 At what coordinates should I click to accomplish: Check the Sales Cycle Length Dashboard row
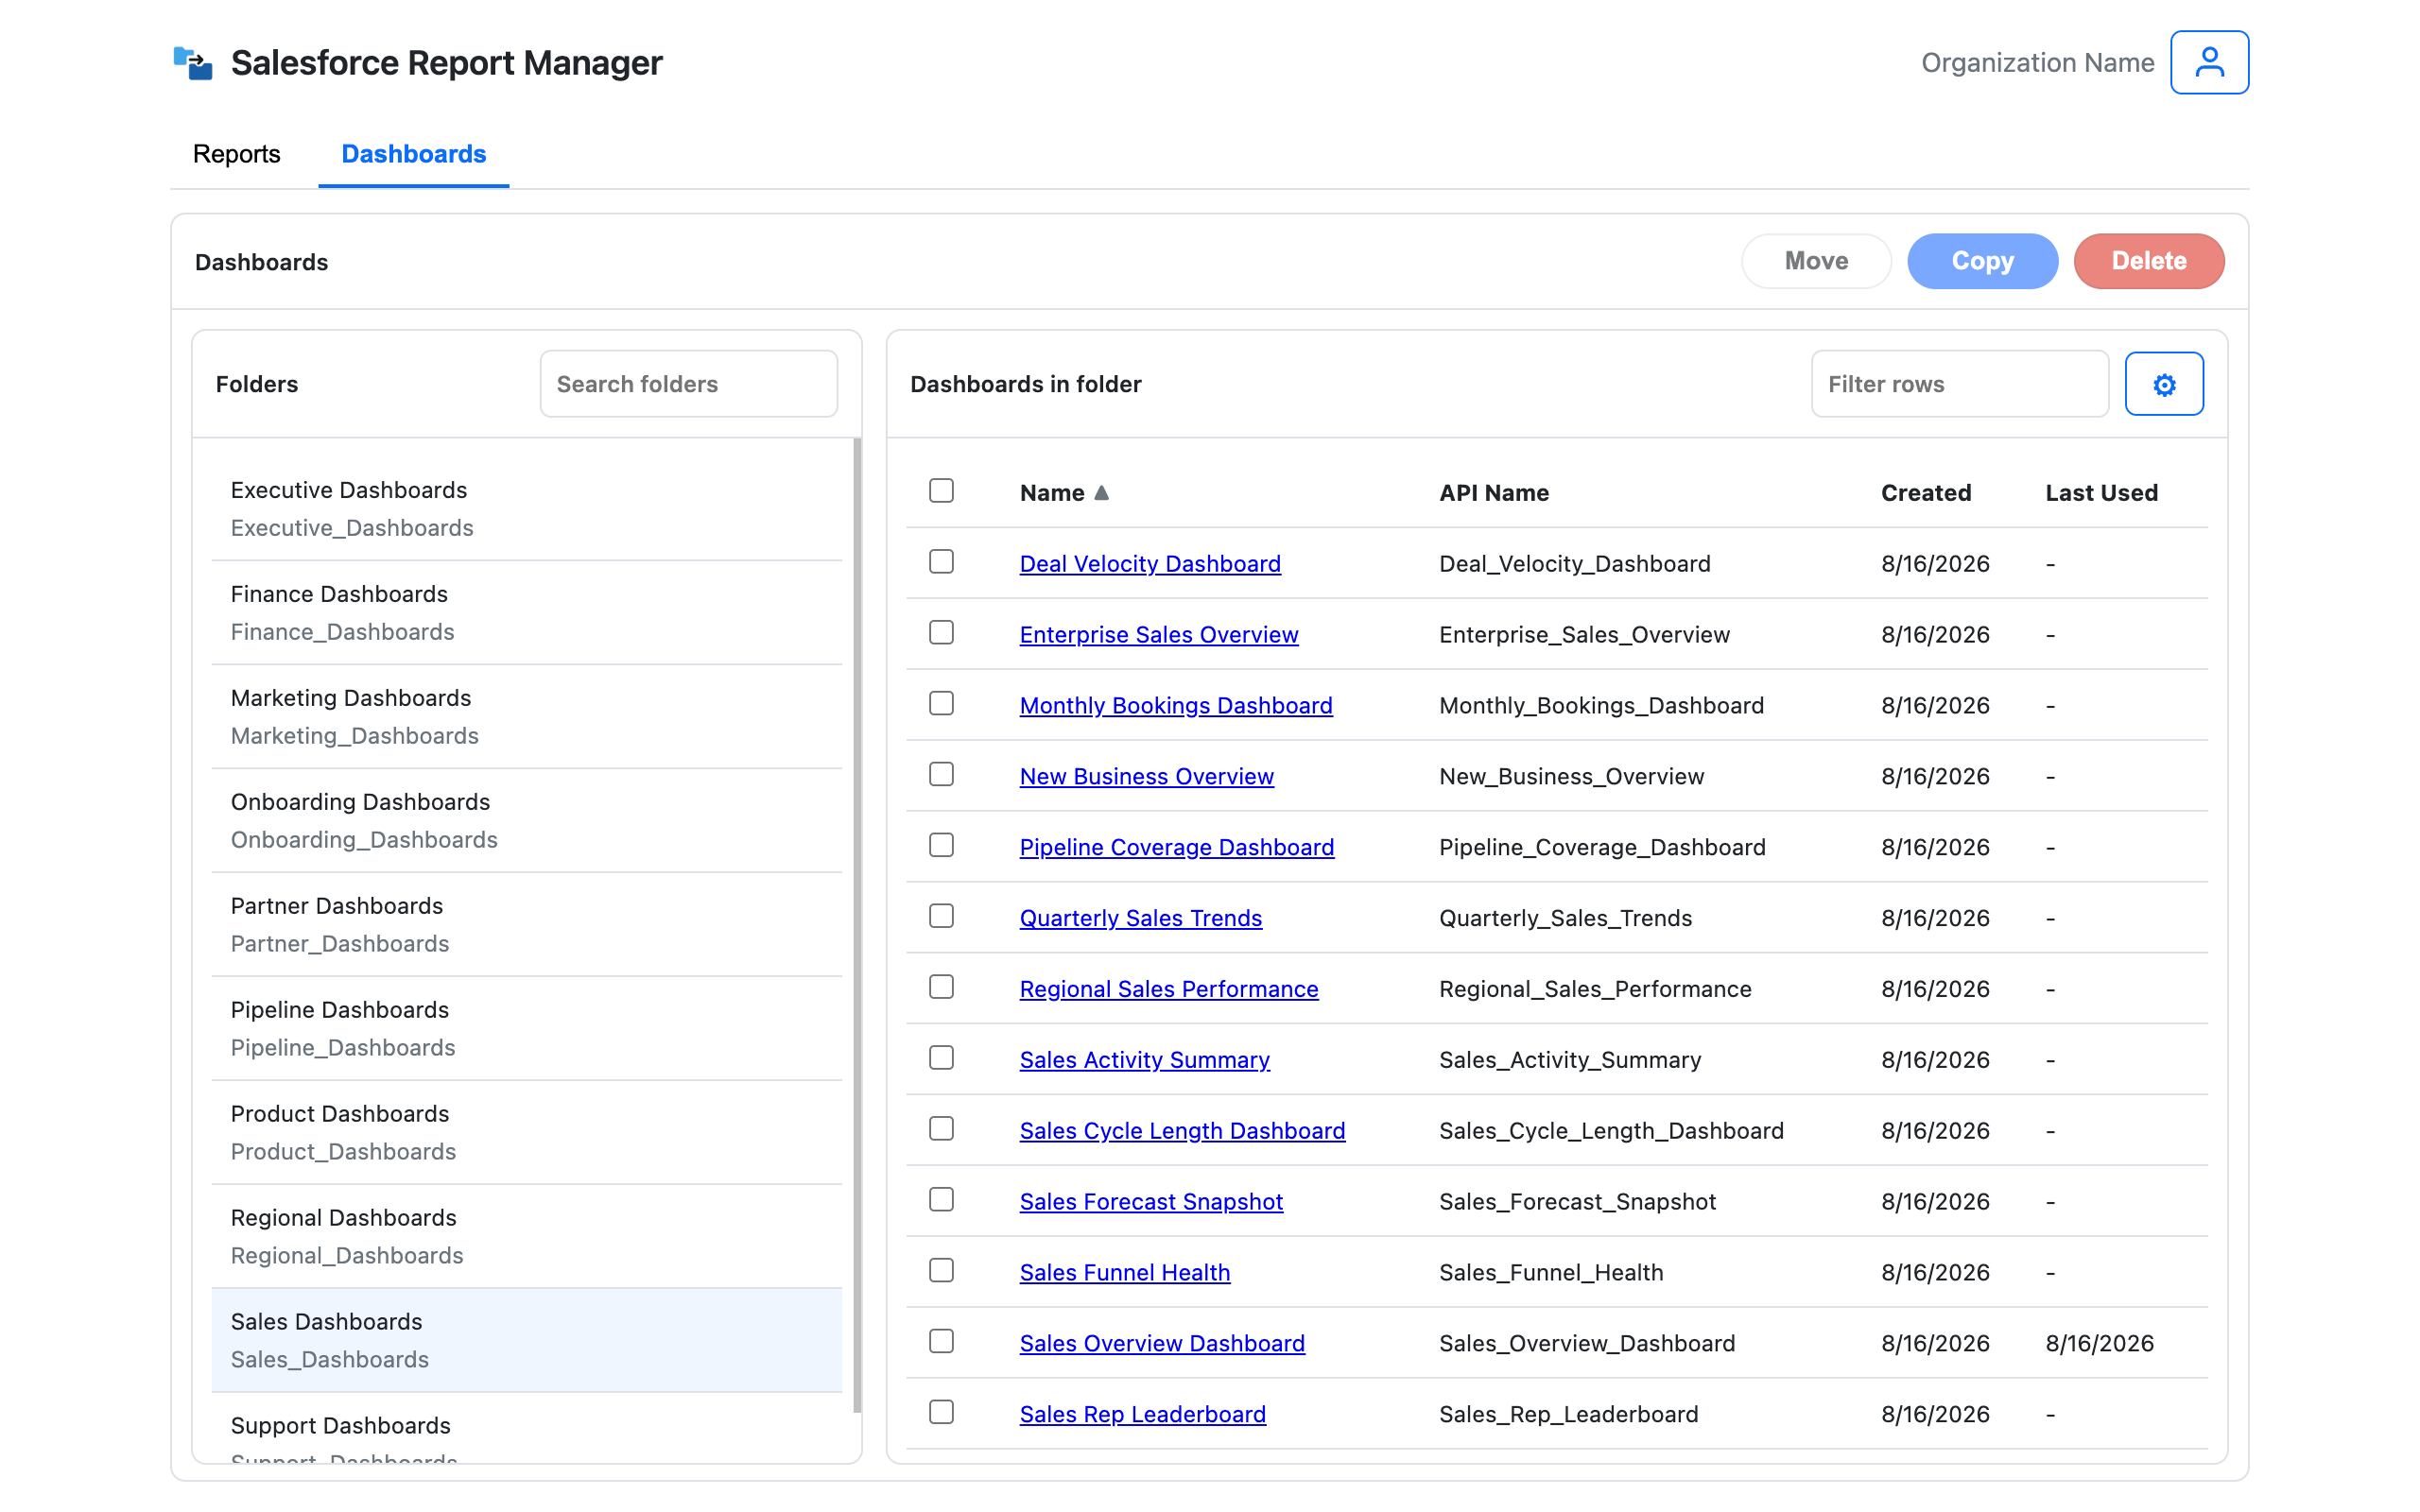(x=941, y=1130)
